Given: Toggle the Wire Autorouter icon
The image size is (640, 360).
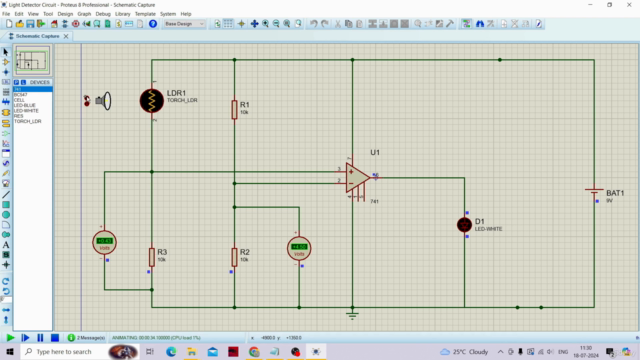Looking at the screenshot, I should pos(466,24).
